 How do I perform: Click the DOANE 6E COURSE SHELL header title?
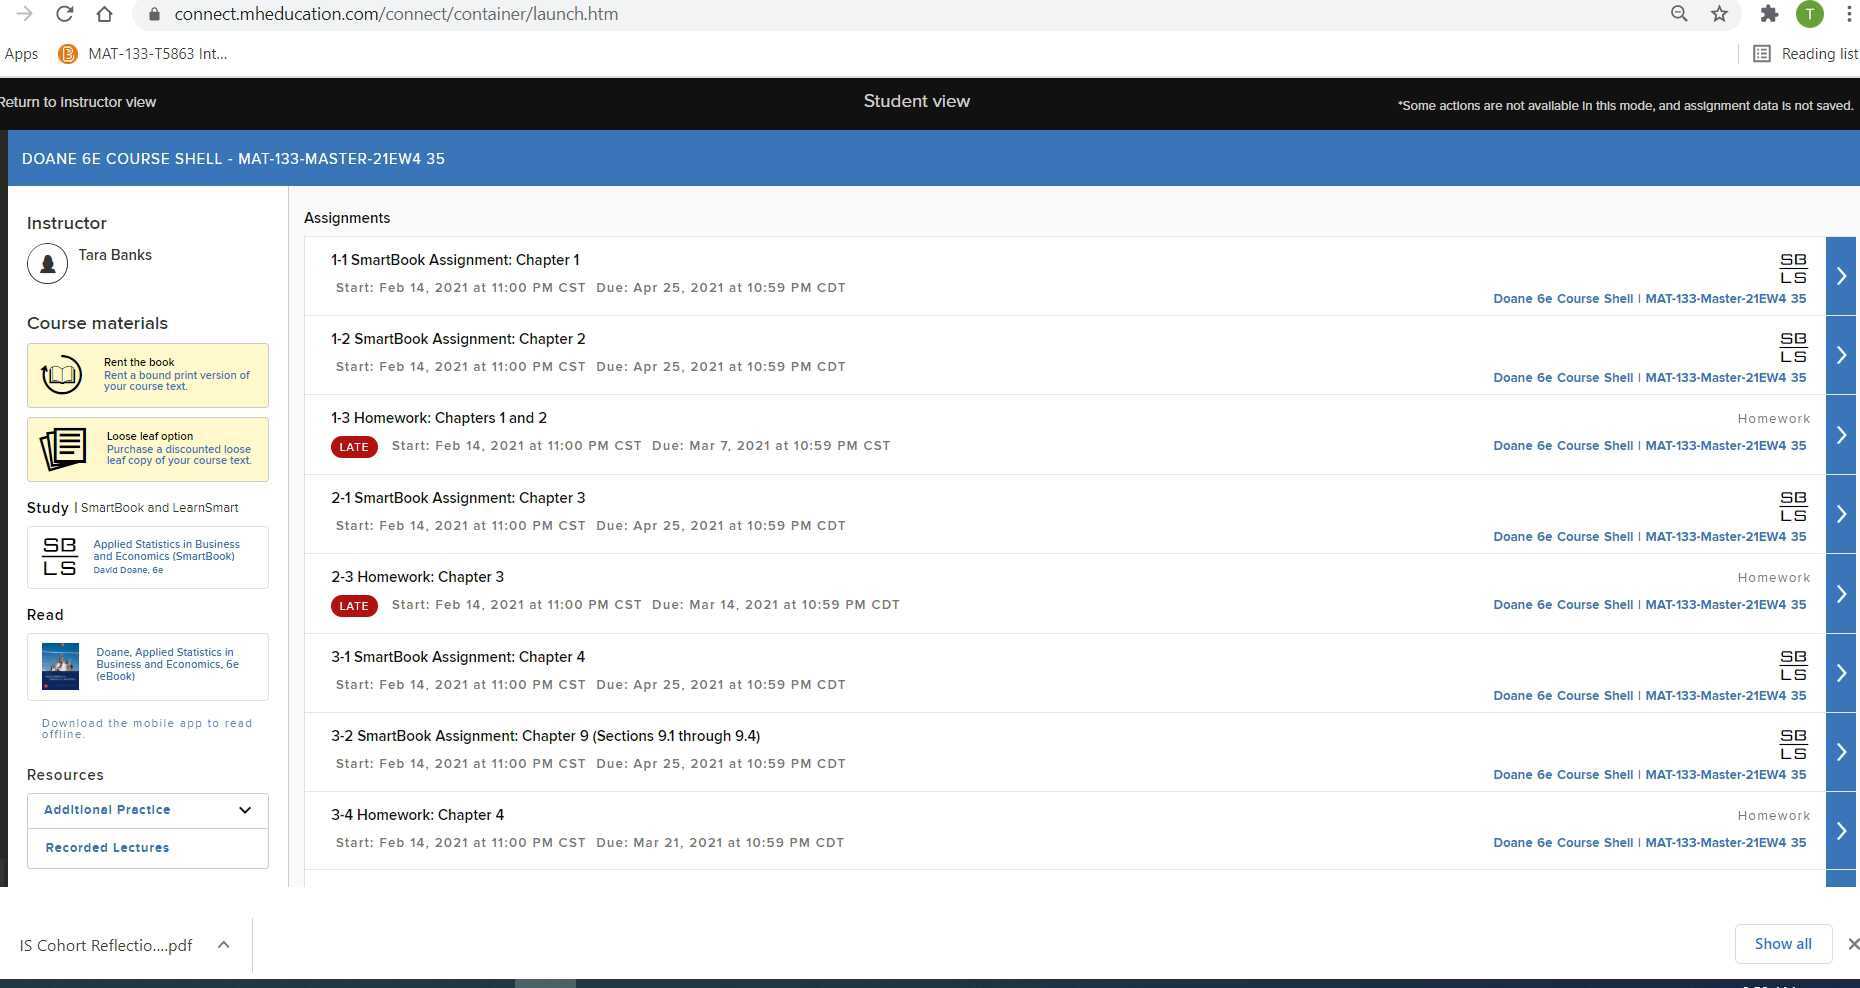click(x=233, y=159)
